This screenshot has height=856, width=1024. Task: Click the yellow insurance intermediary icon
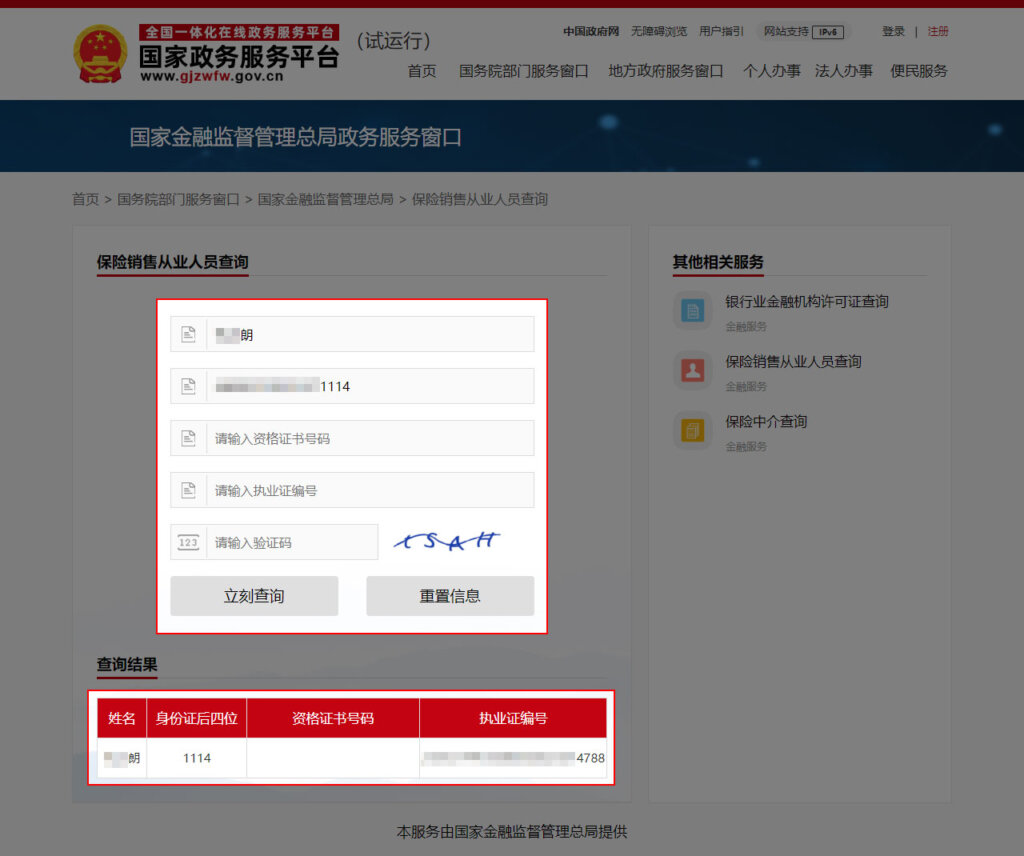(692, 431)
